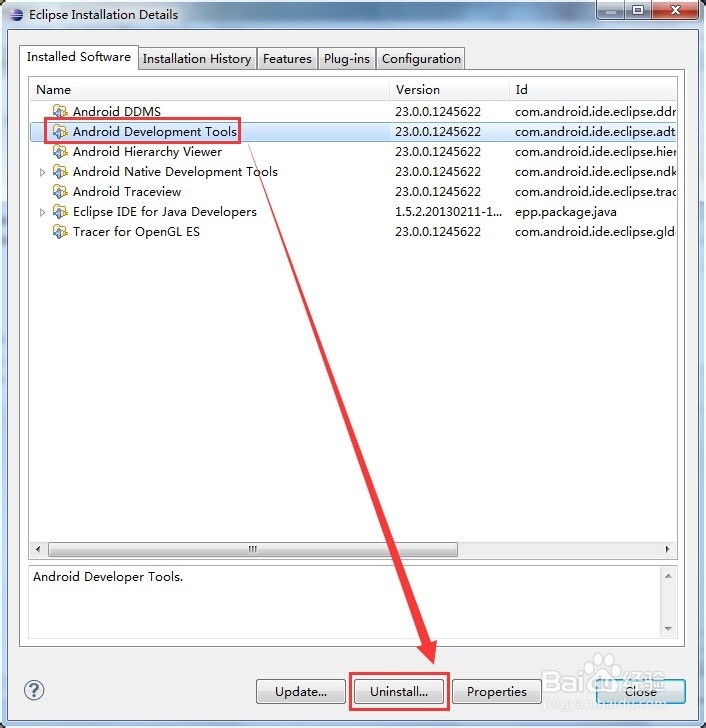This screenshot has height=728, width=706.
Task: Click the com.android.ide.eclipse.adt Id cell
Action: coord(595,132)
